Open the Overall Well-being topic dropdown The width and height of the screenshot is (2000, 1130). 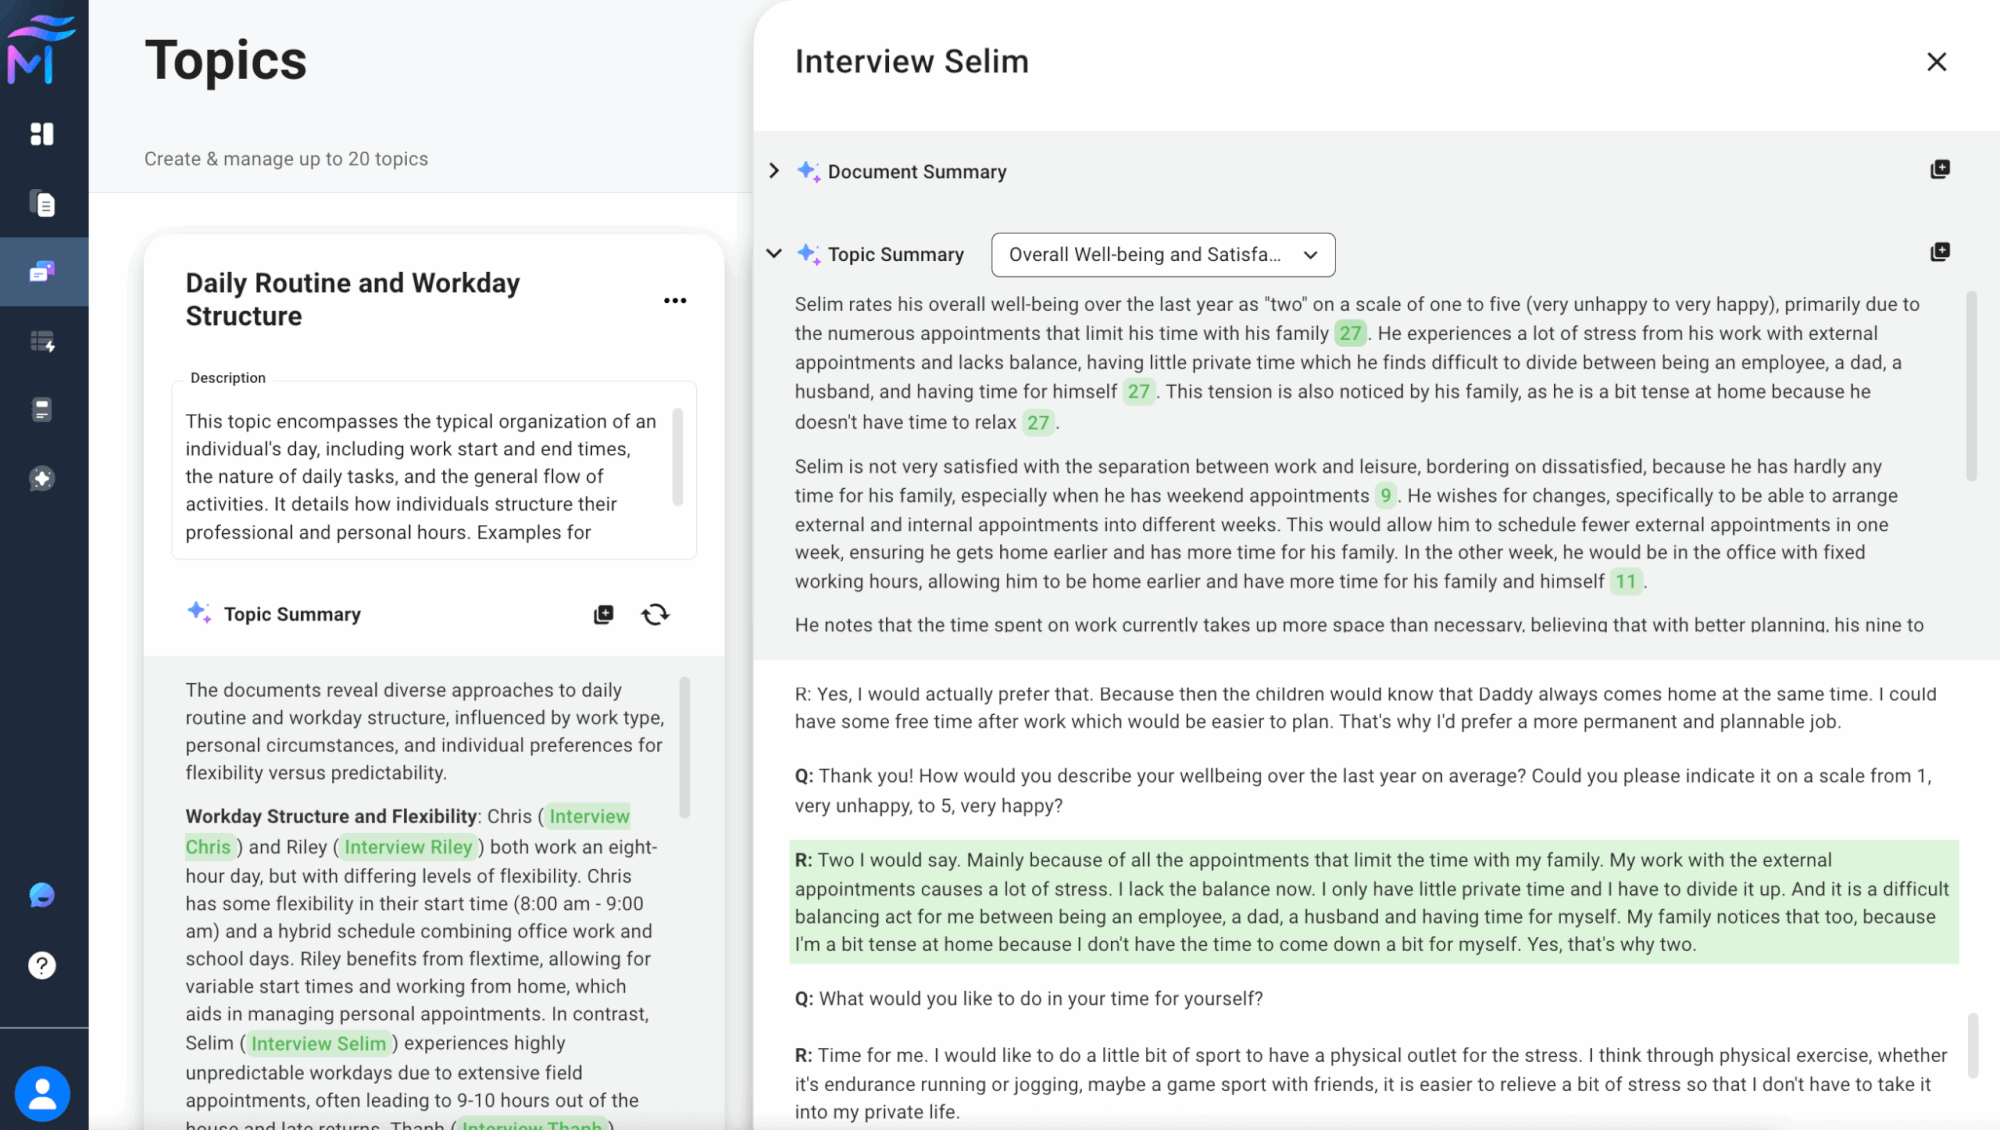[x=1162, y=255]
